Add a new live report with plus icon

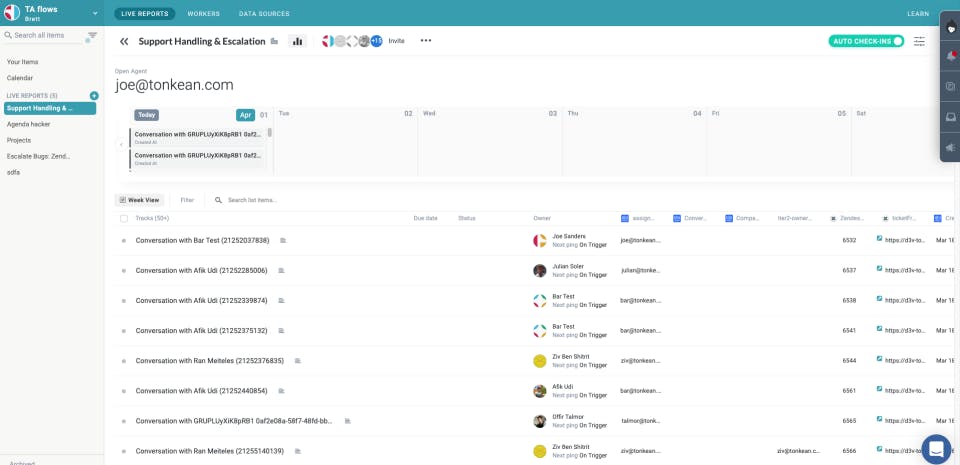click(94, 95)
